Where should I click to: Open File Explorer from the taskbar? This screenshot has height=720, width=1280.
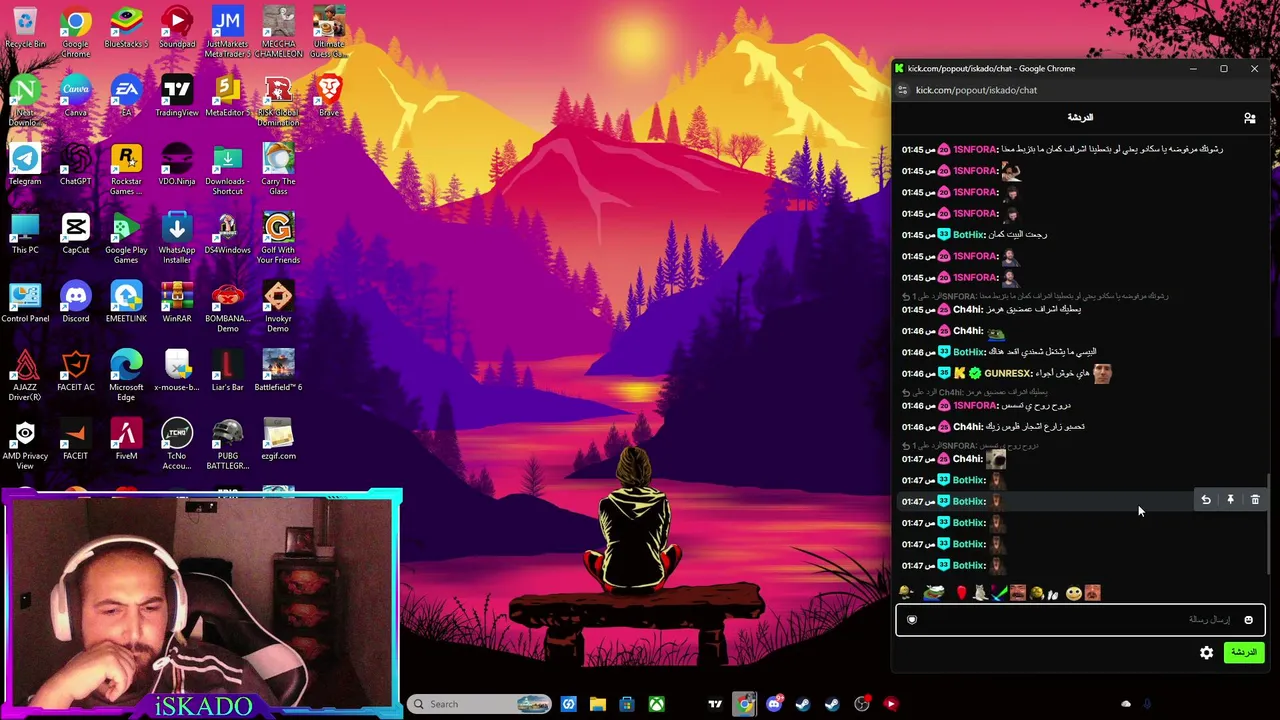point(598,704)
